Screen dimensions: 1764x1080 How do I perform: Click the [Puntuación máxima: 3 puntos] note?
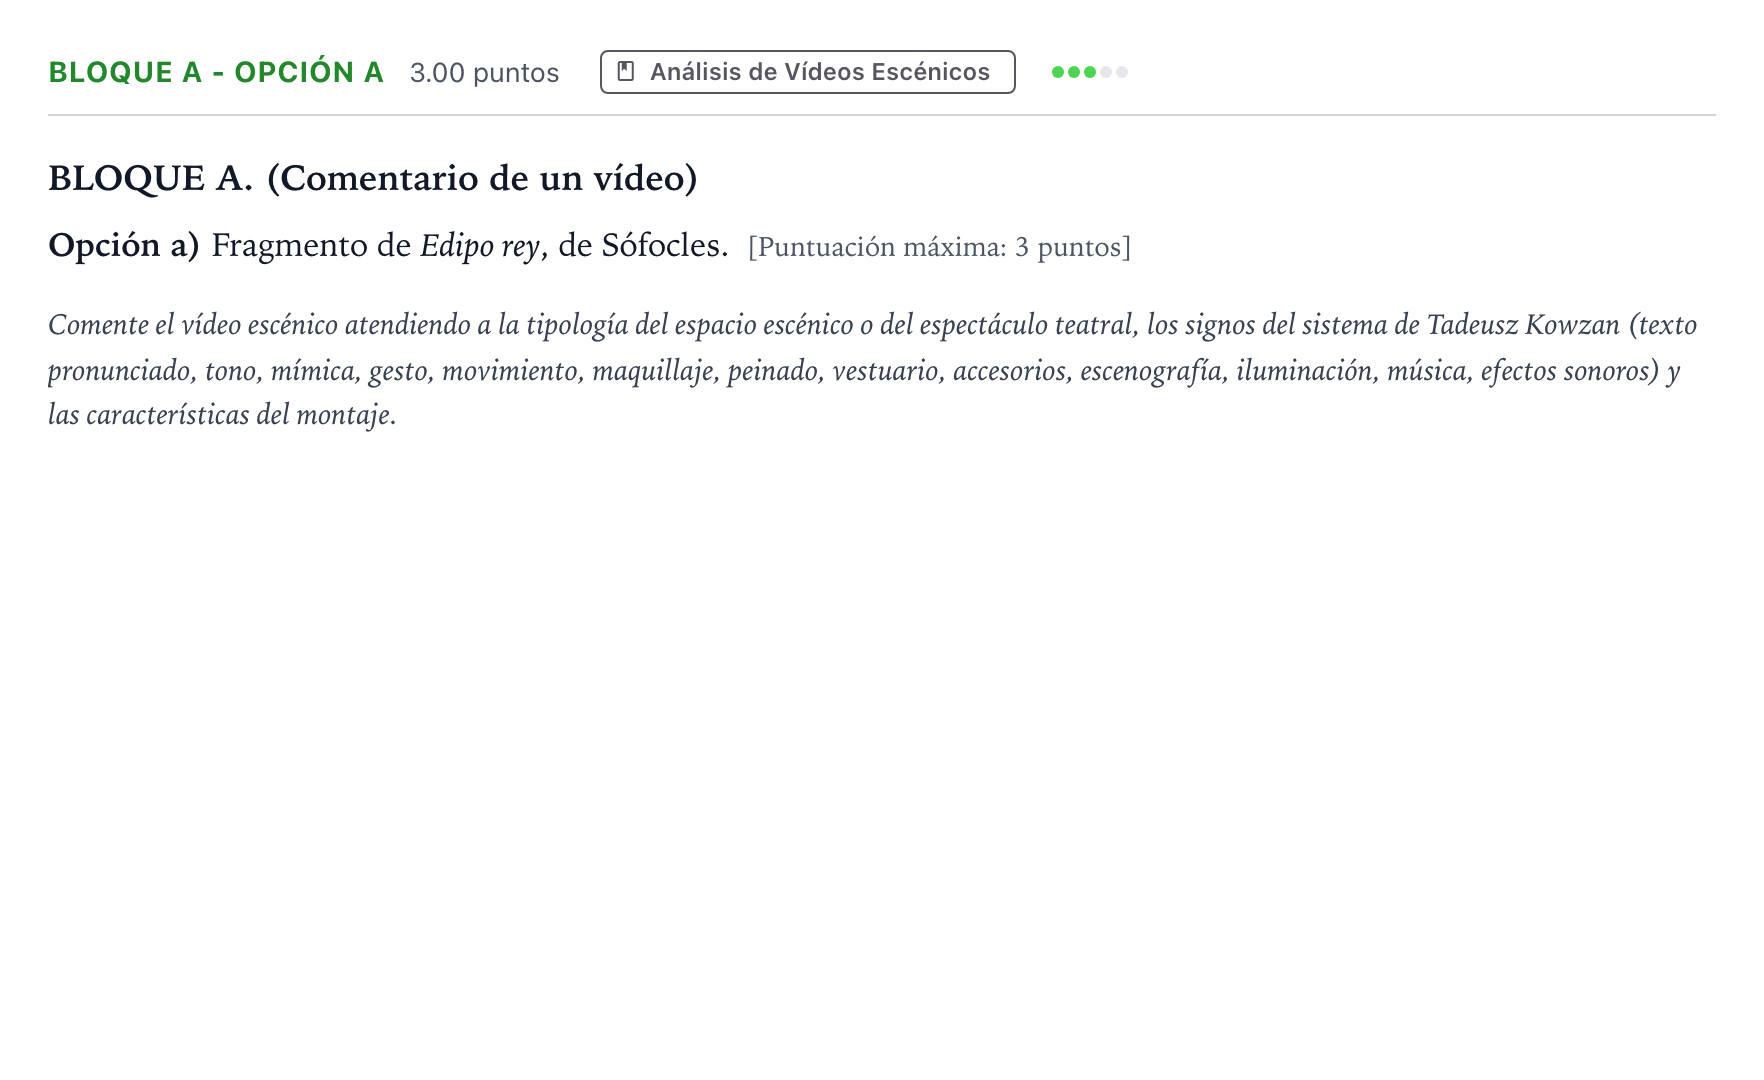pos(939,247)
